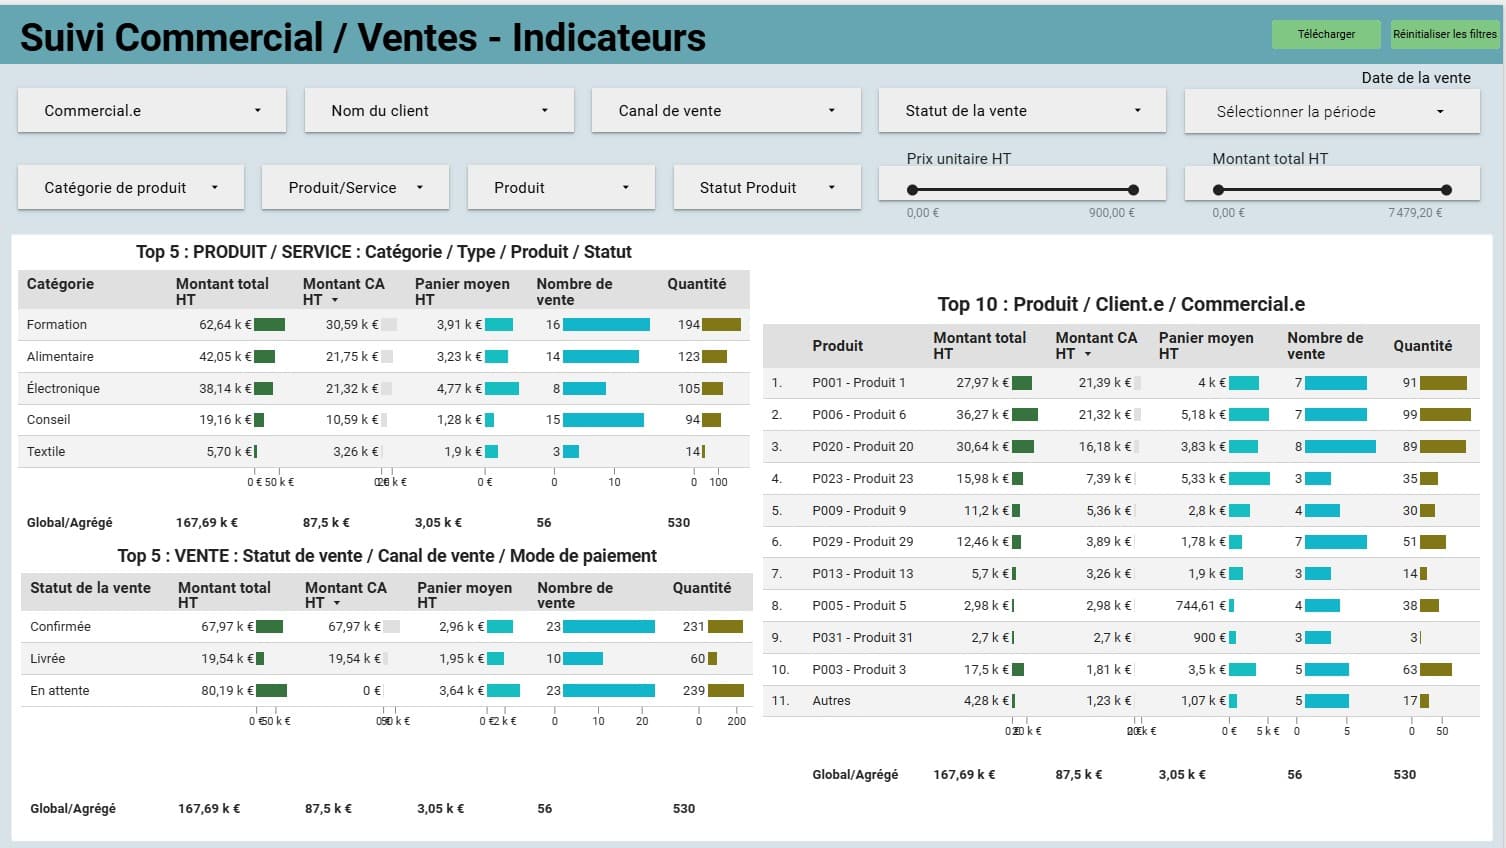
Task: Click Réinitialiser les filtres button
Action: click(1444, 34)
